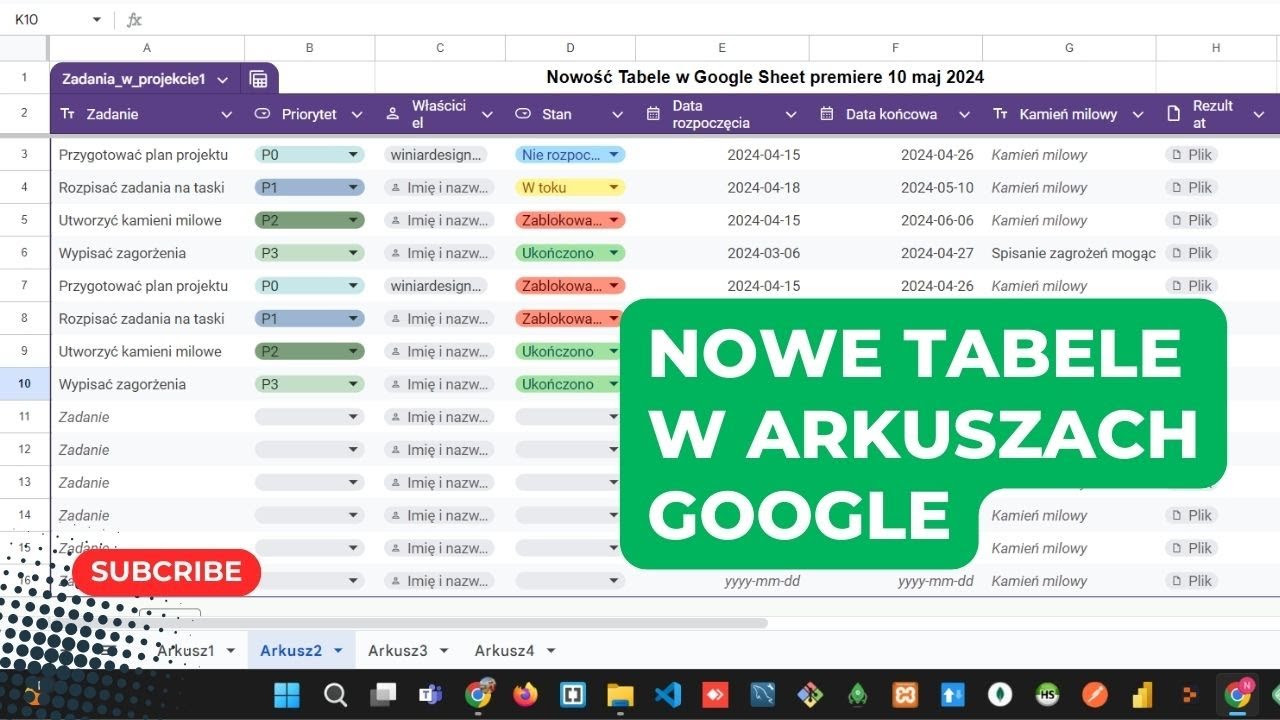Open AnyDesk from the taskbar
This screenshot has height=720, width=1280.
(716, 694)
